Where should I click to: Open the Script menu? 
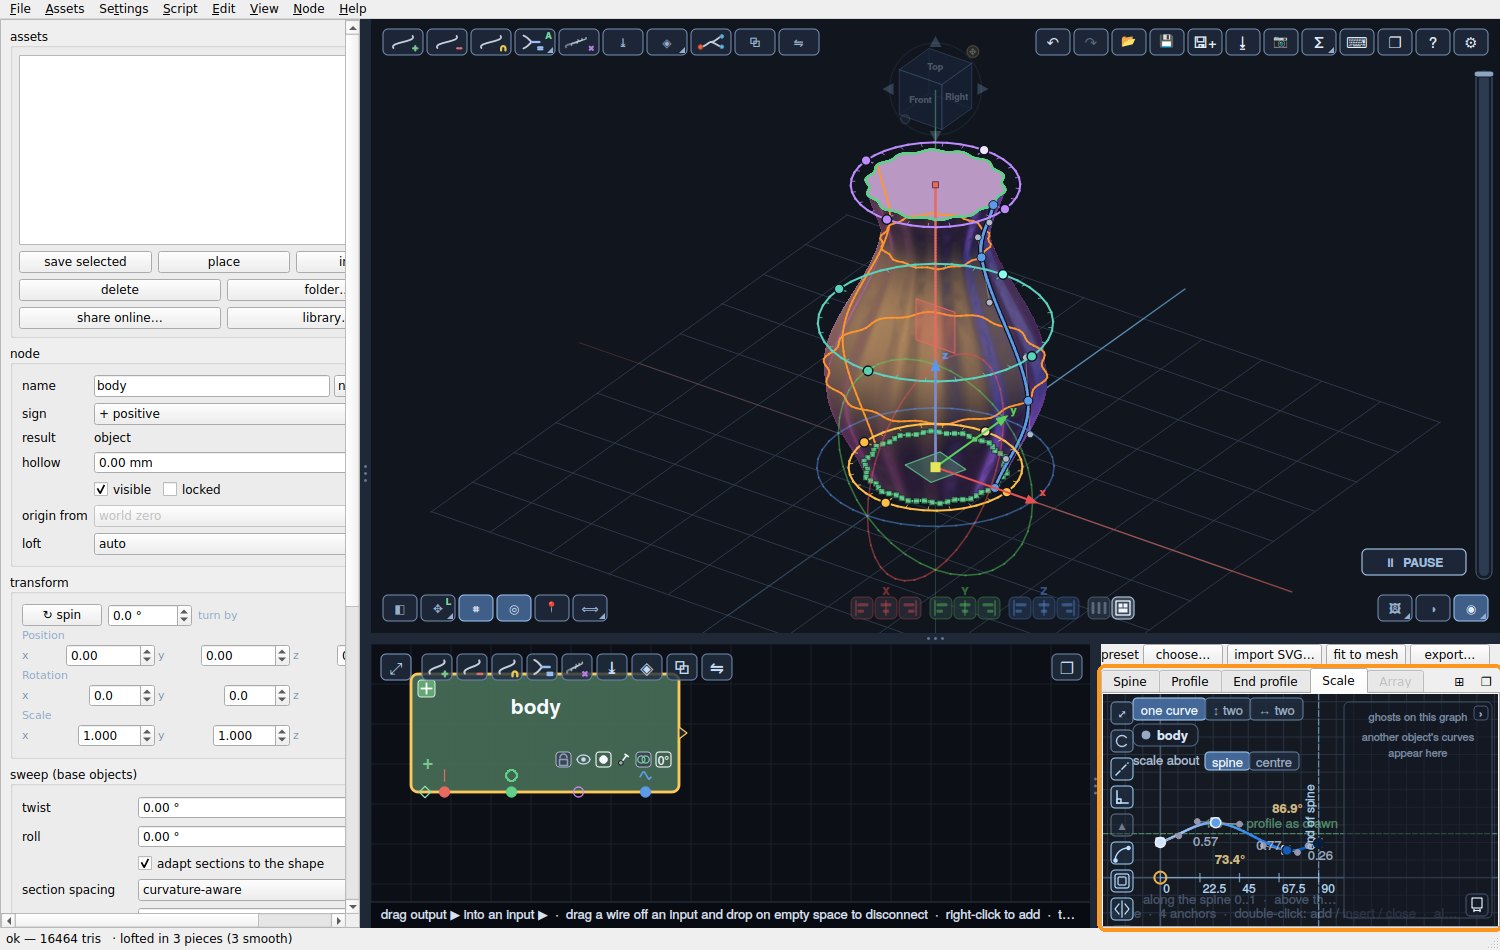click(x=180, y=9)
